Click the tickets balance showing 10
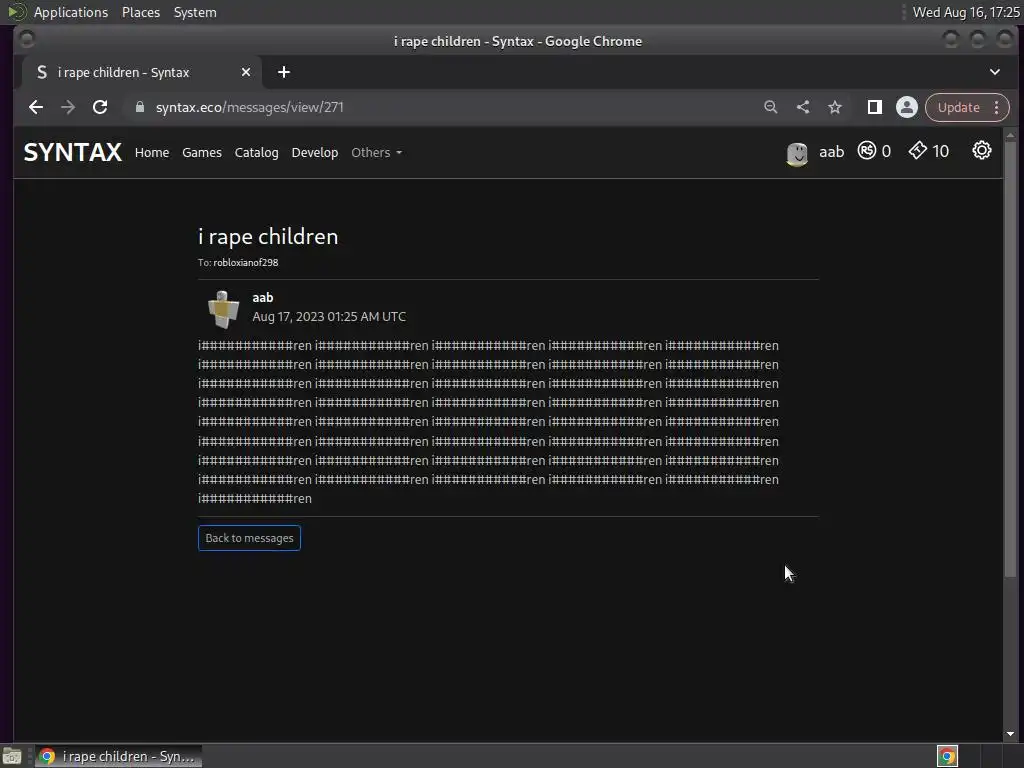 pos(929,151)
